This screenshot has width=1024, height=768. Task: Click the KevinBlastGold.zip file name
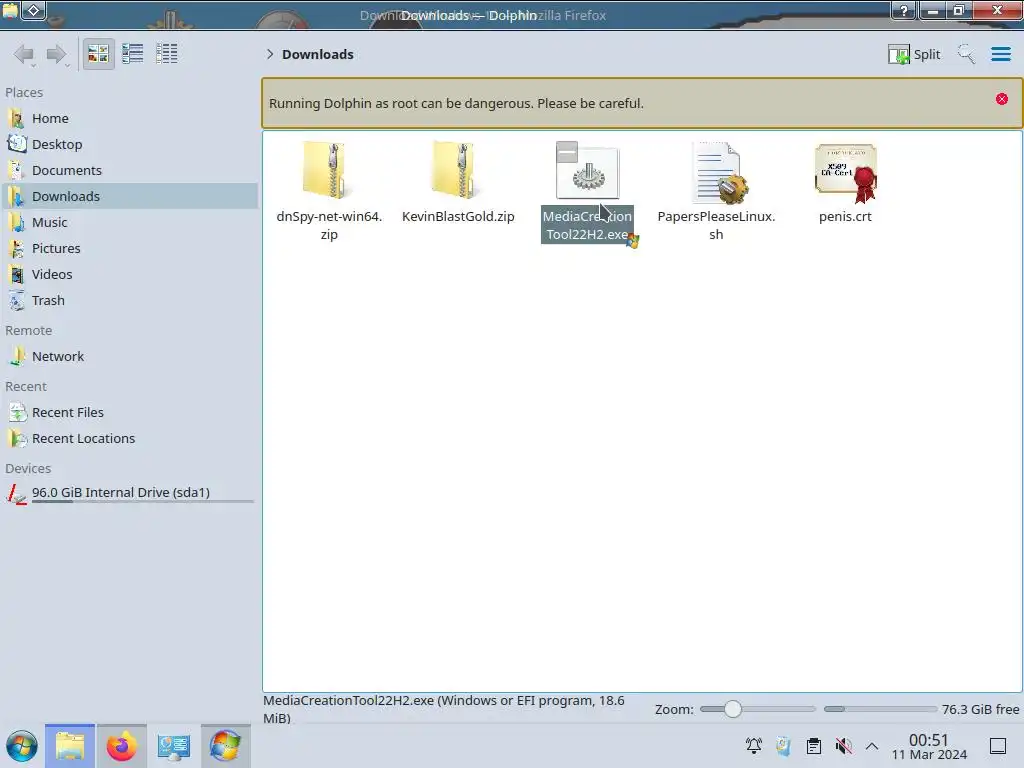[x=458, y=217]
